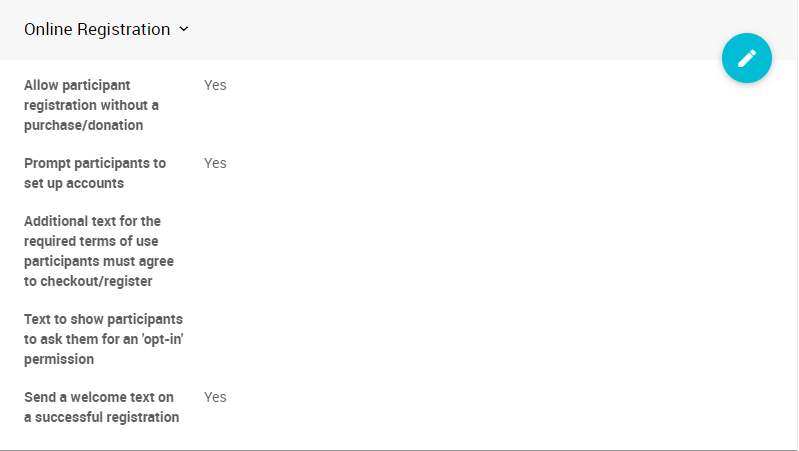Click the blank gray header bar area
The image size is (799, 451).
pyautogui.click(x=450, y=30)
